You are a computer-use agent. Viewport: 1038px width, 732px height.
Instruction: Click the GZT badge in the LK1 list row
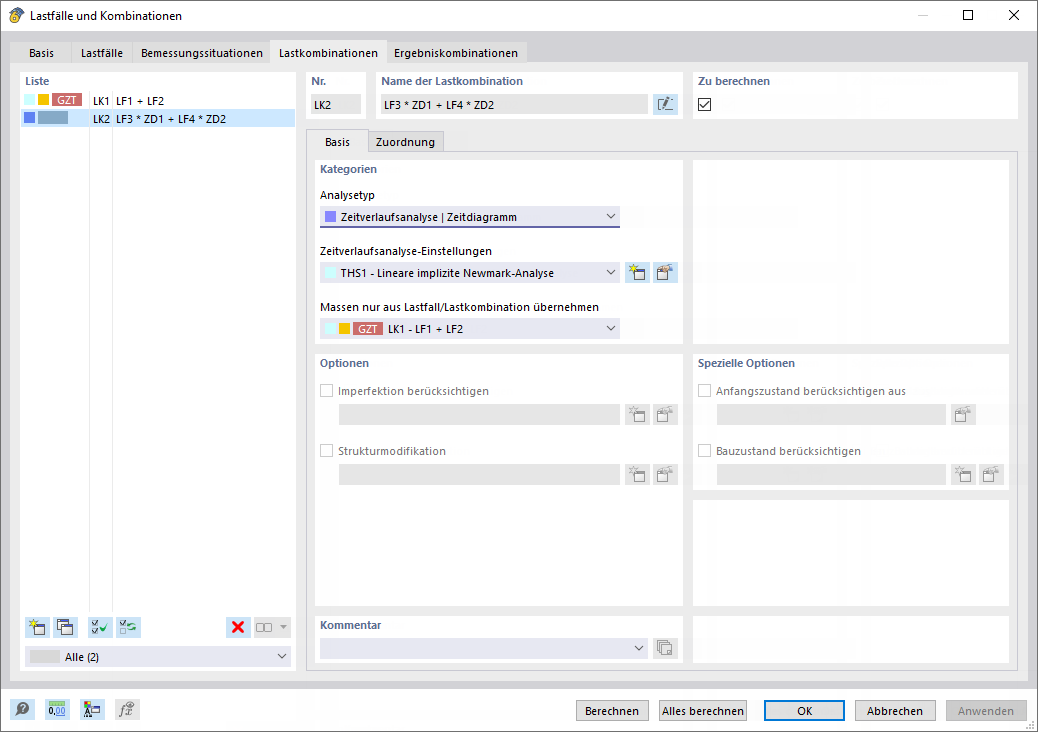coord(67,100)
